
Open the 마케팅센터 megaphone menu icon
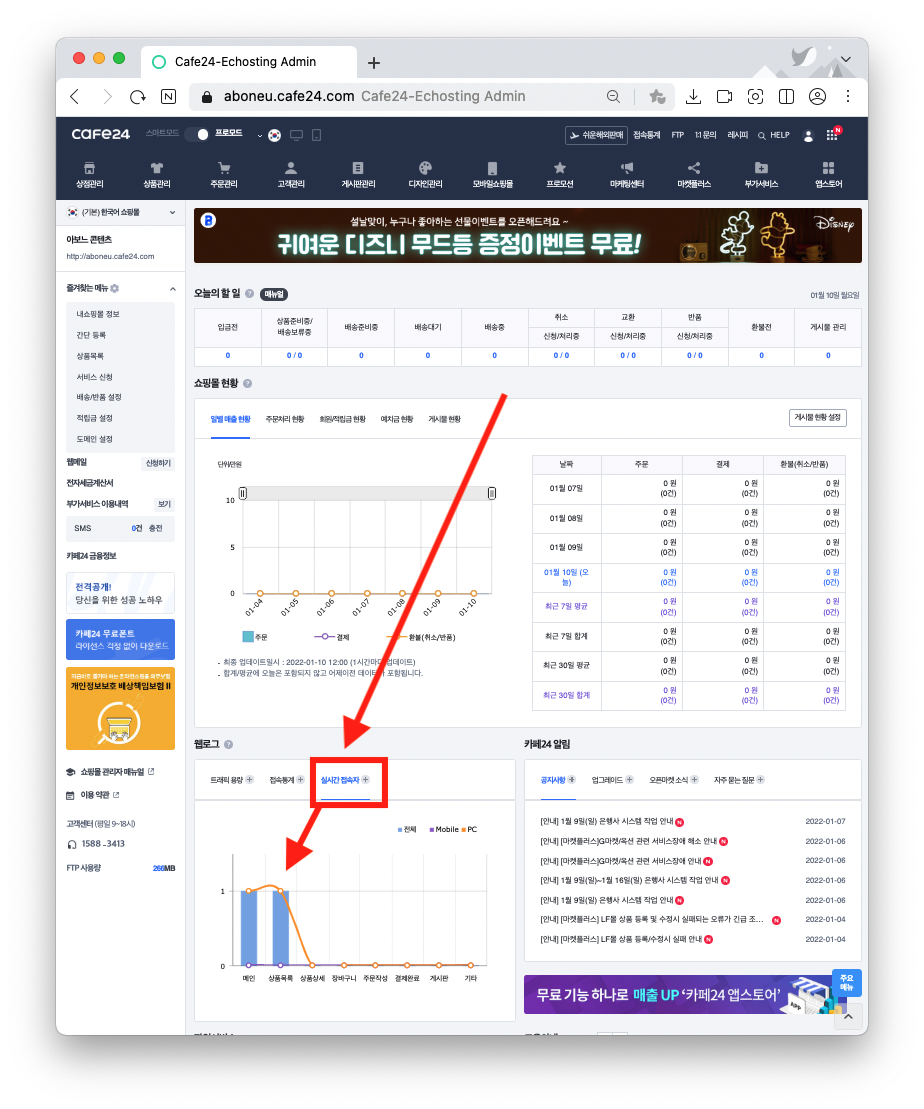[627, 168]
